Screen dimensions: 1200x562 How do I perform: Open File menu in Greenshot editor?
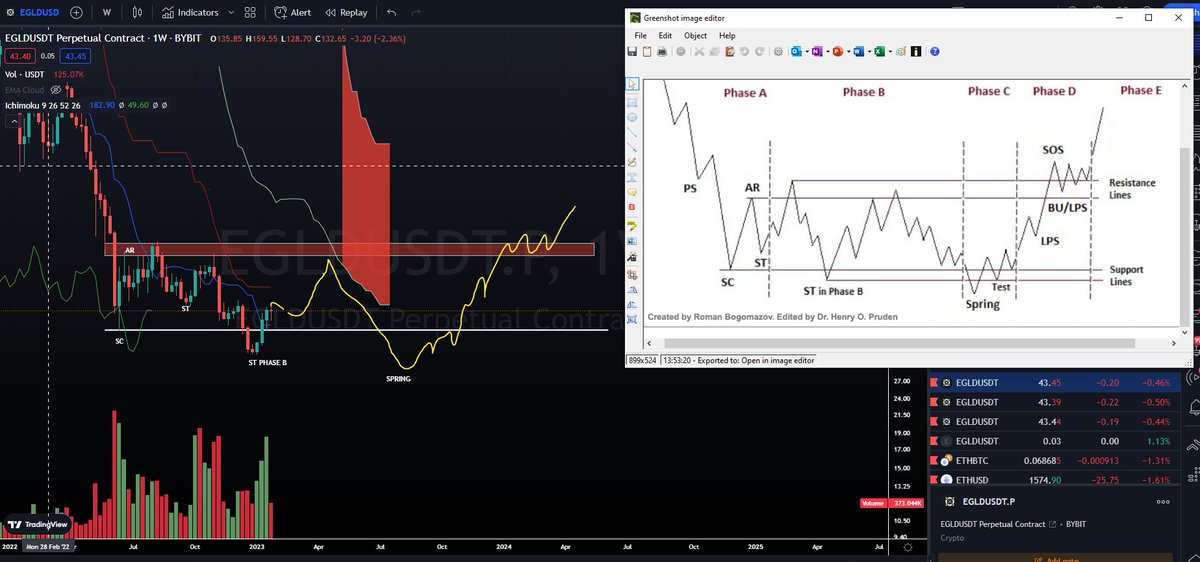coord(640,35)
